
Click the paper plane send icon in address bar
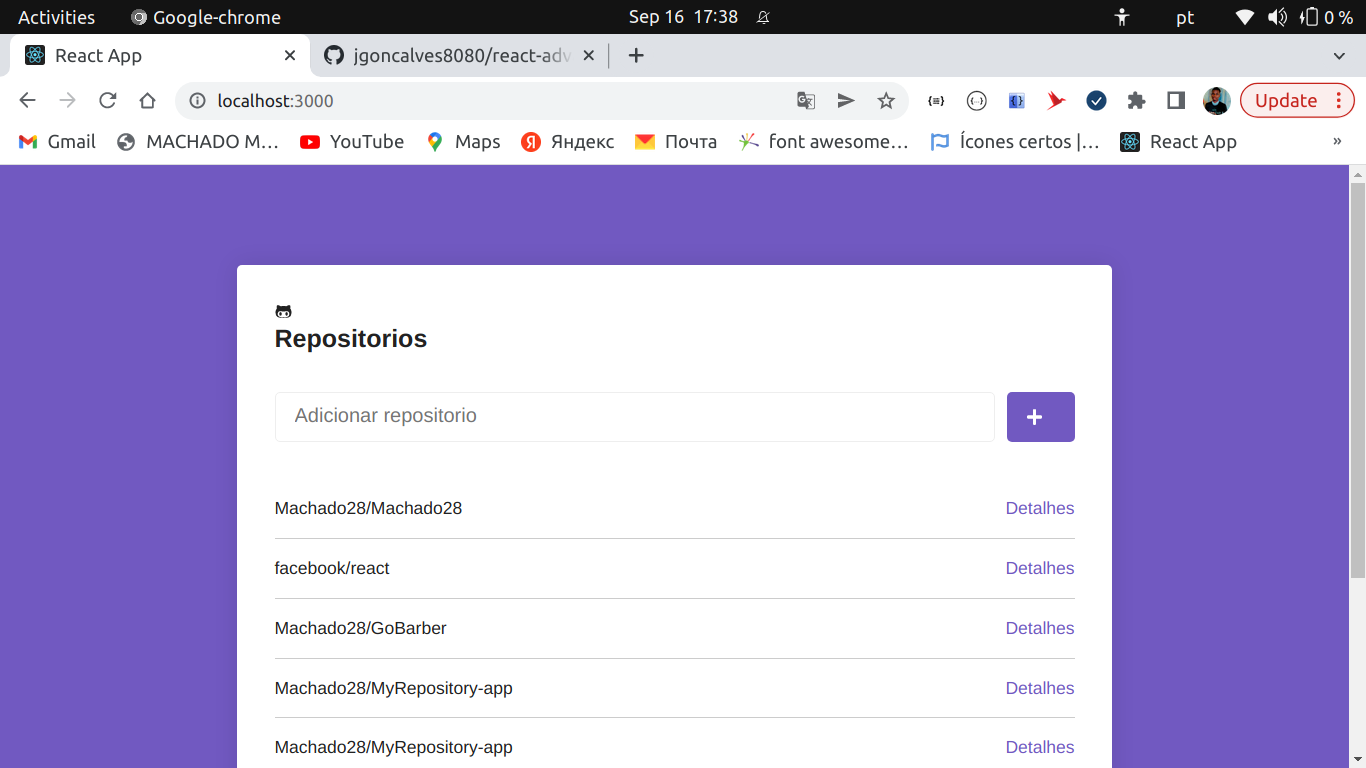[846, 100]
